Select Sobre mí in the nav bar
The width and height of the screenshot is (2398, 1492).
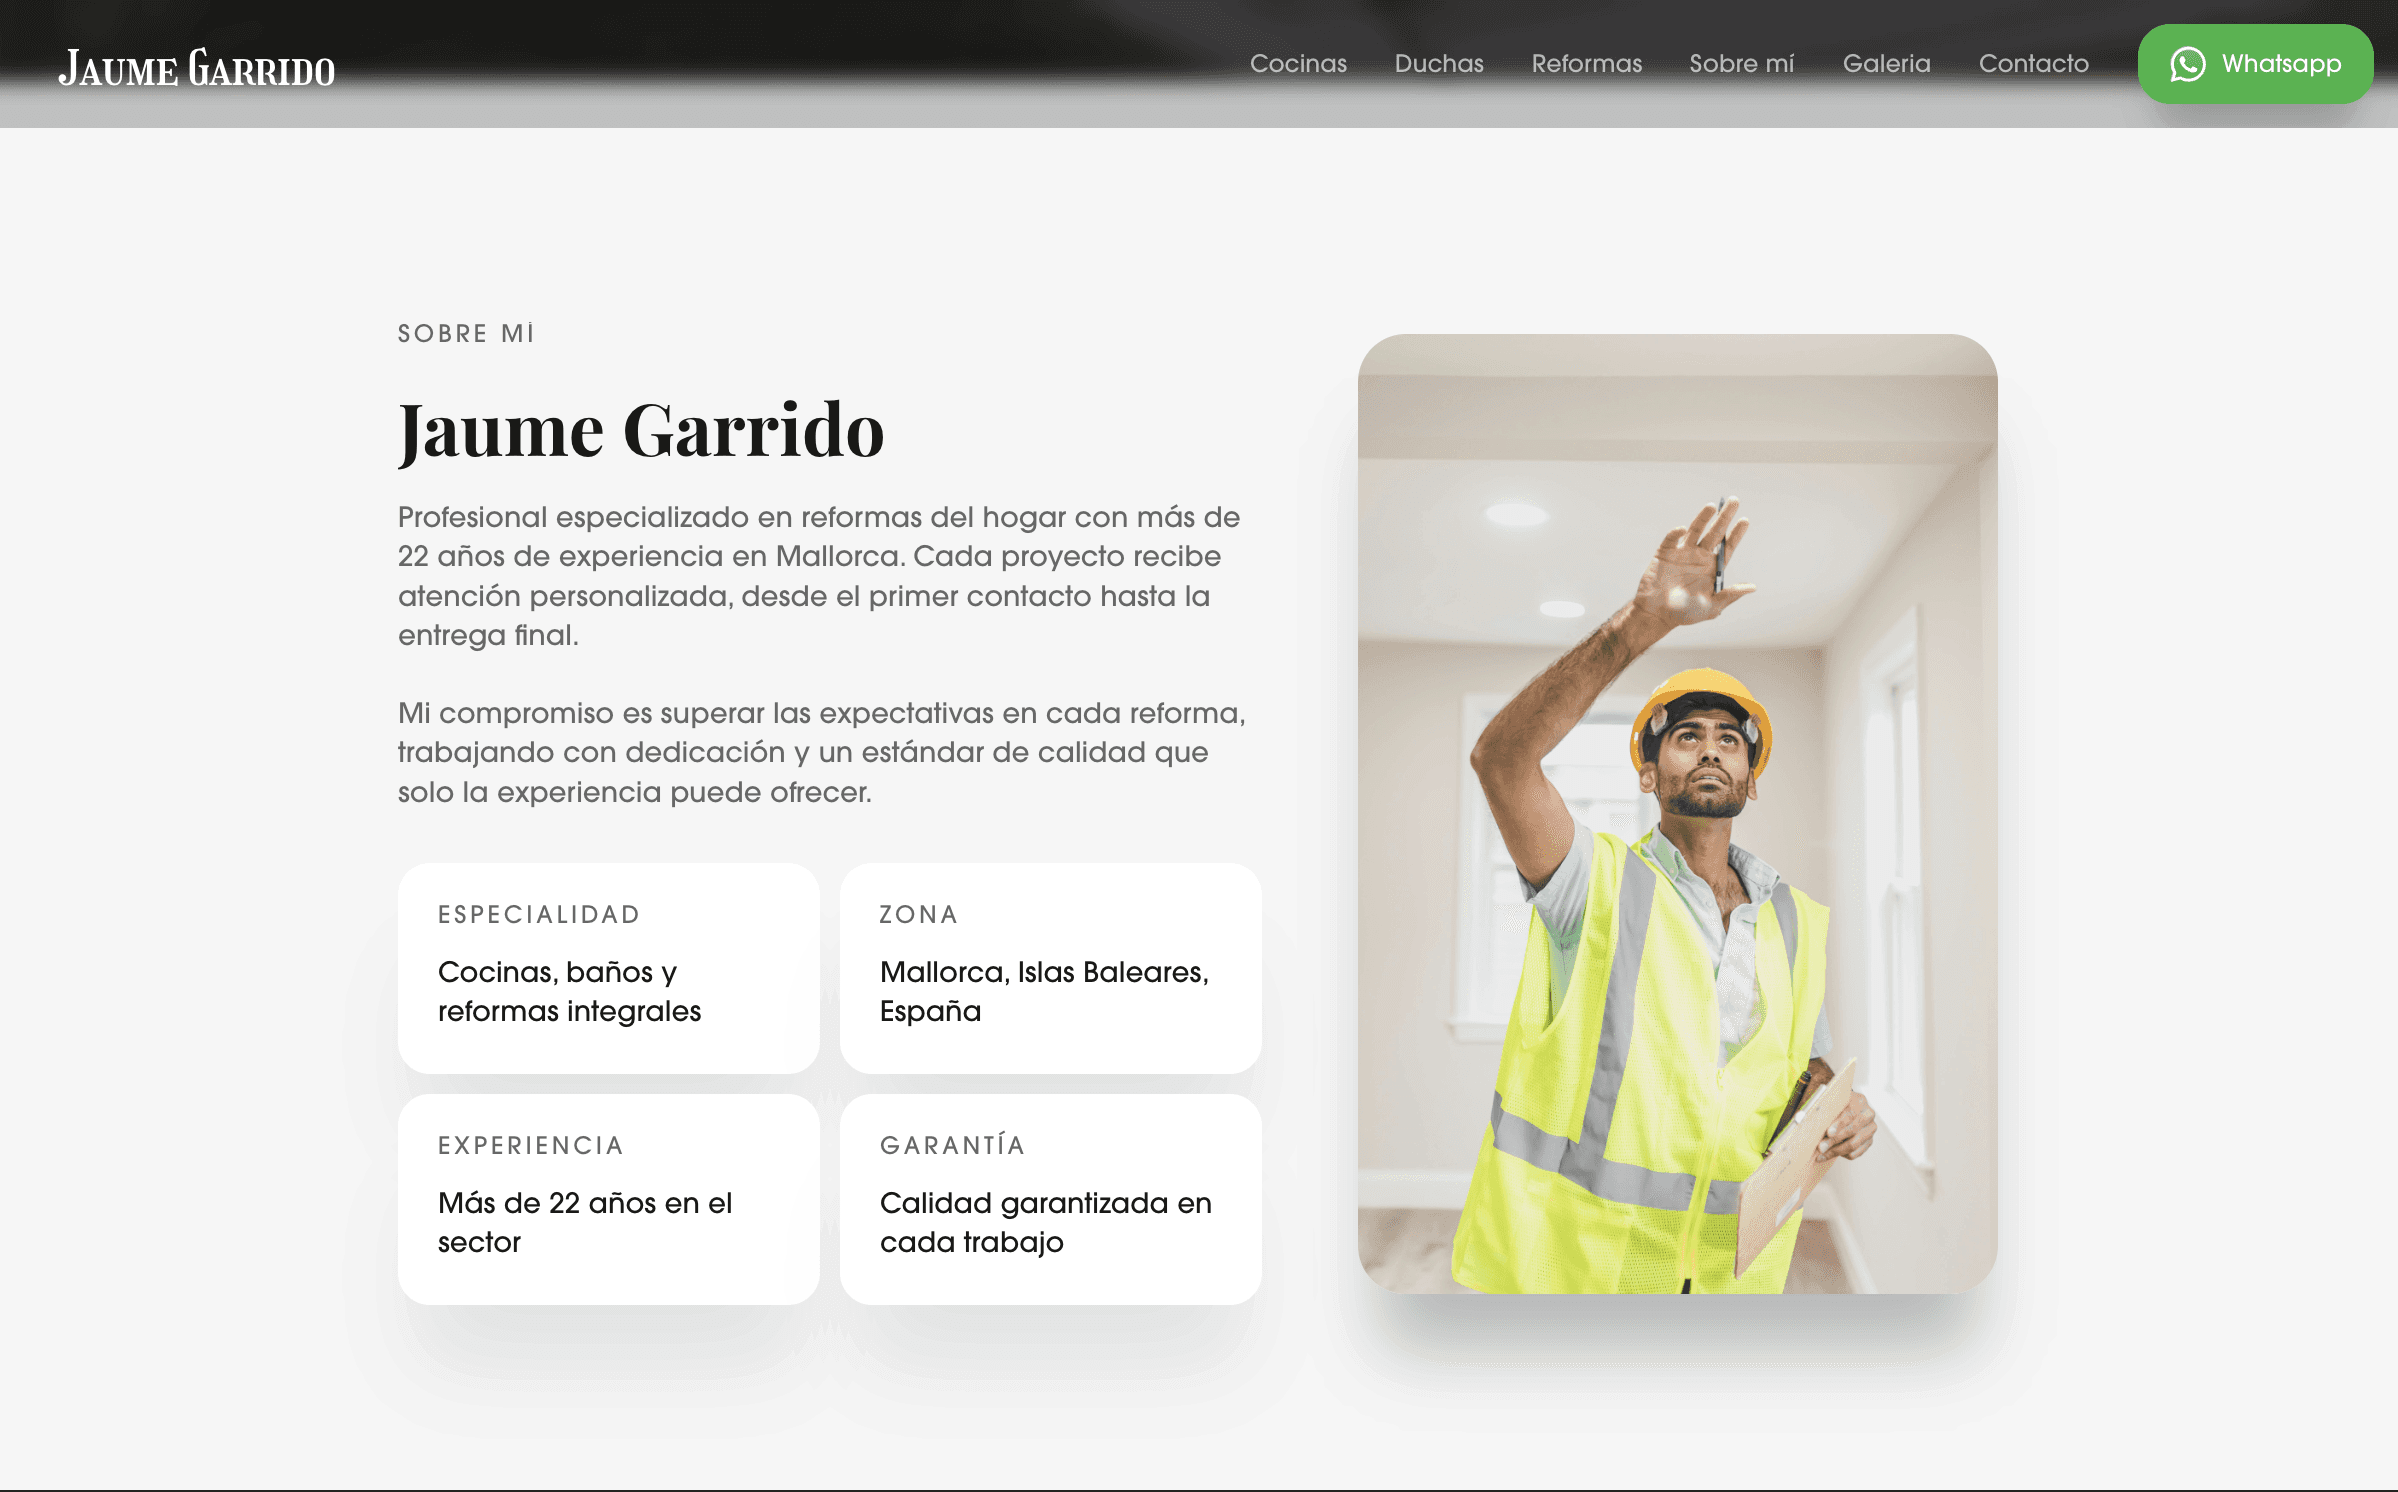pyautogui.click(x=1741, y=64)
